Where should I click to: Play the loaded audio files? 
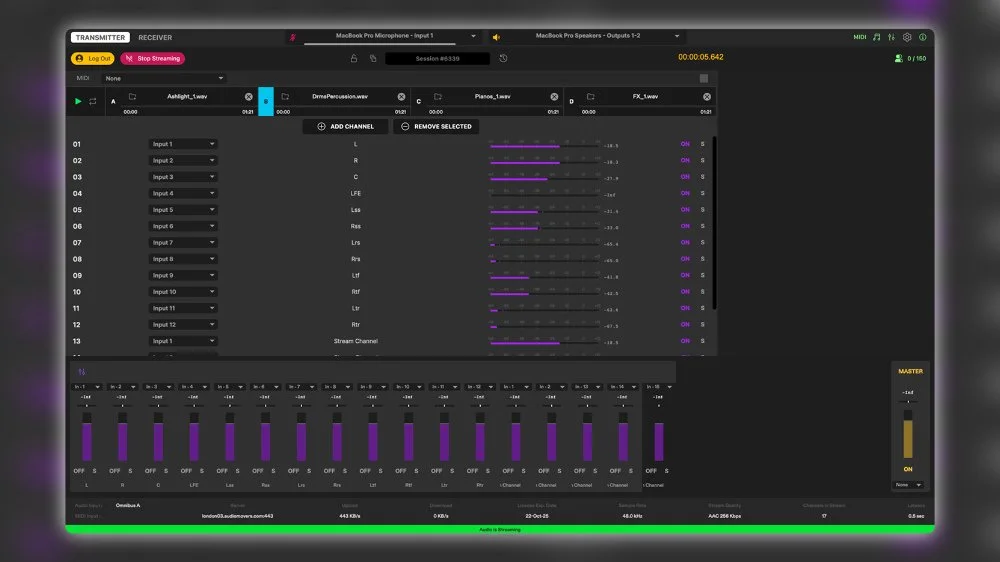(x=78, y=101)
